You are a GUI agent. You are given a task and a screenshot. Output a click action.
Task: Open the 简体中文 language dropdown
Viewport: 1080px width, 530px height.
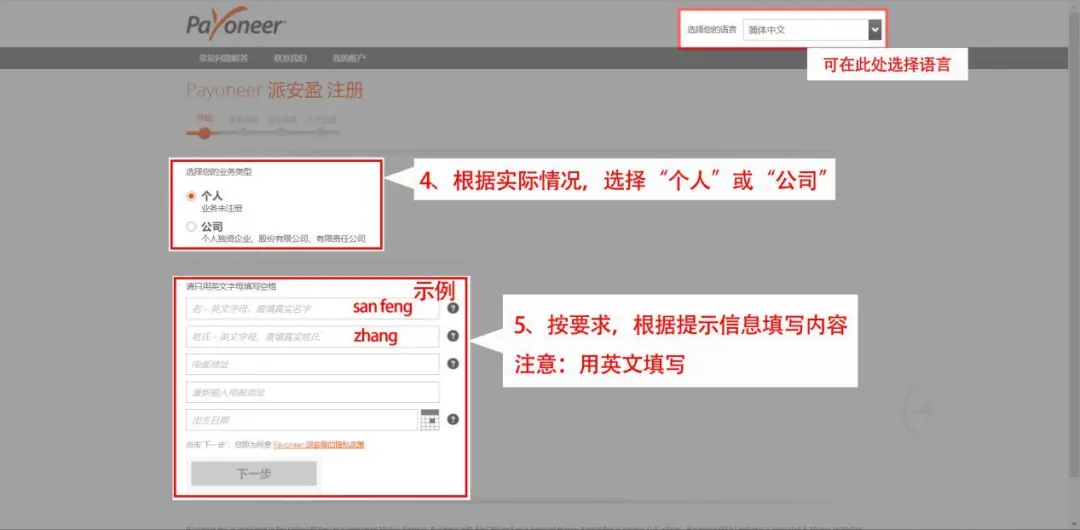(x=812, y=30)
